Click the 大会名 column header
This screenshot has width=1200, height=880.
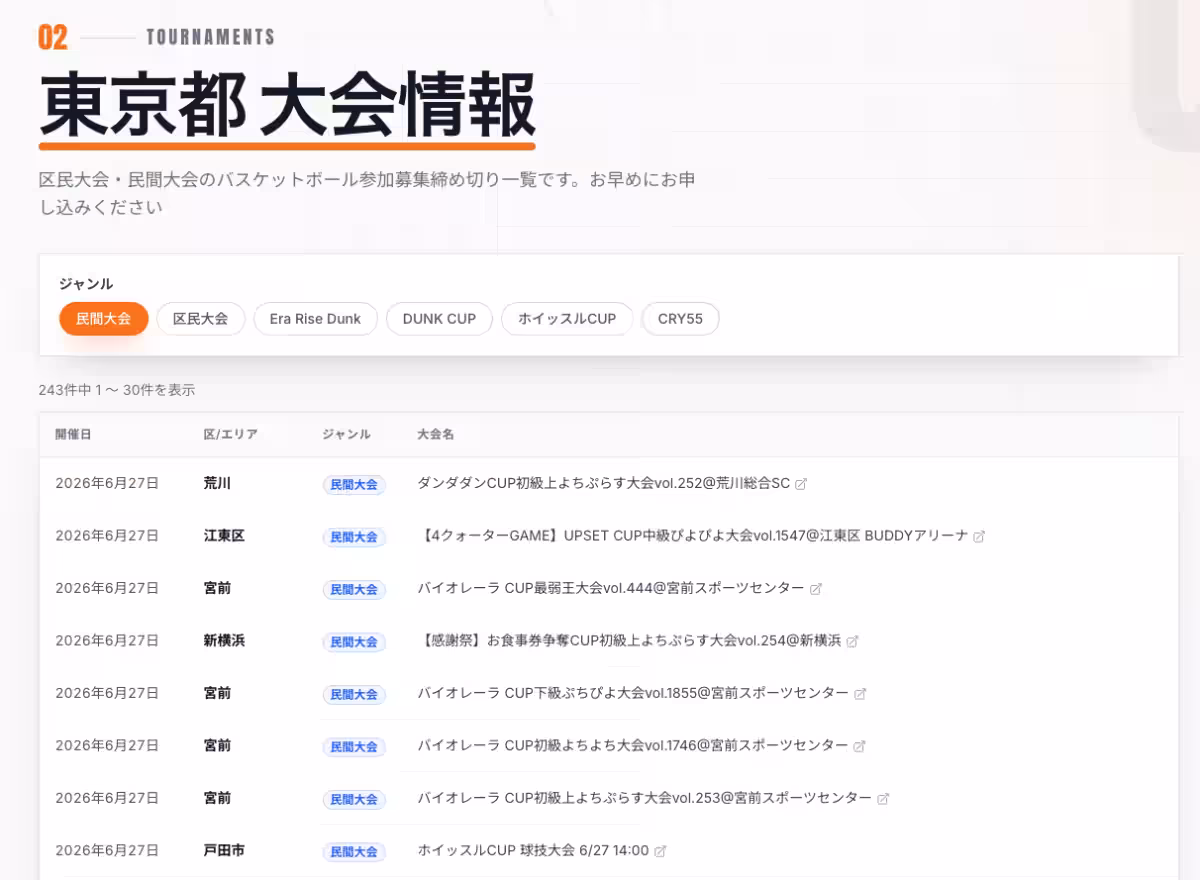436,434
